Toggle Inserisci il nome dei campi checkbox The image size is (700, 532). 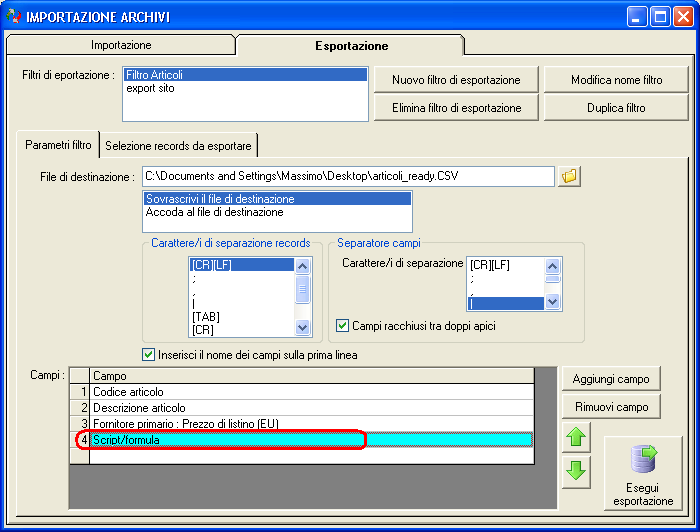[148, 355]
